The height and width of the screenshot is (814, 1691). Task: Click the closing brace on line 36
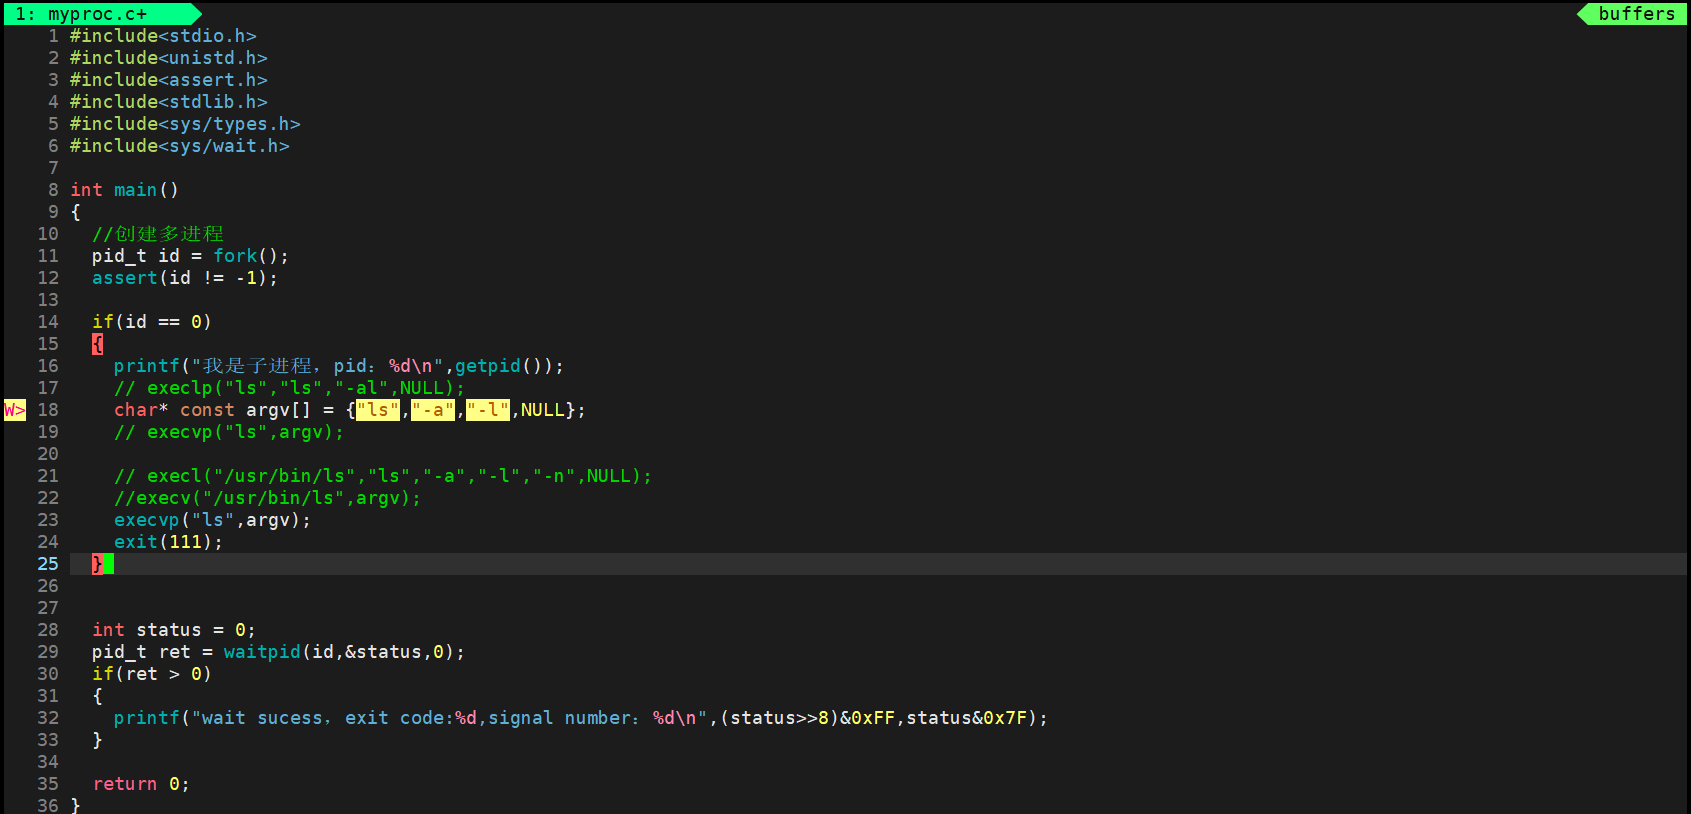pos(75,805)
